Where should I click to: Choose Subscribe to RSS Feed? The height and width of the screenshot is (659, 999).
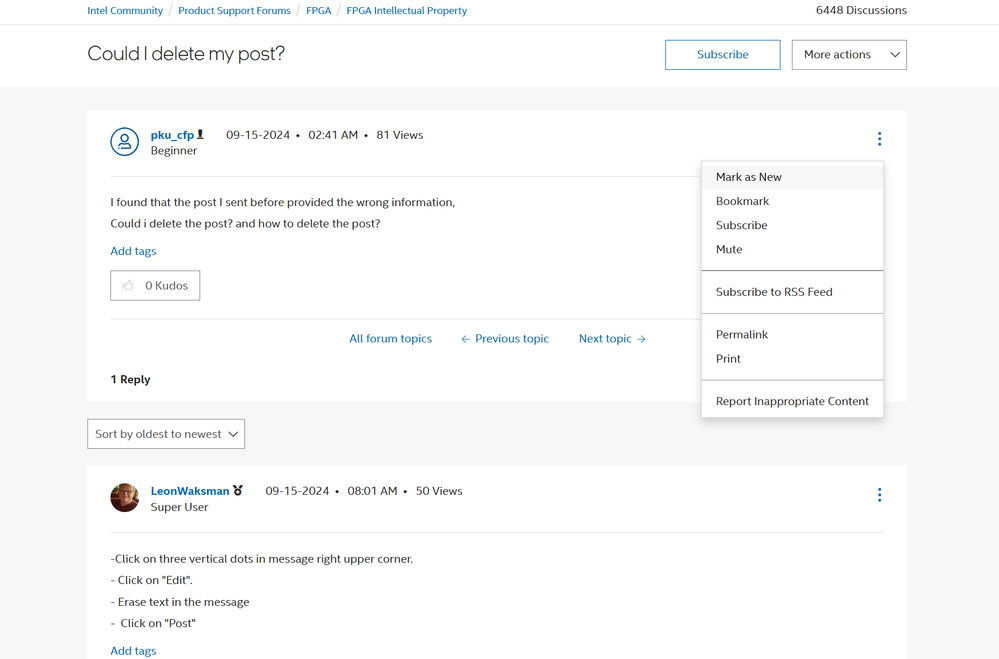[x=792, y=292]
